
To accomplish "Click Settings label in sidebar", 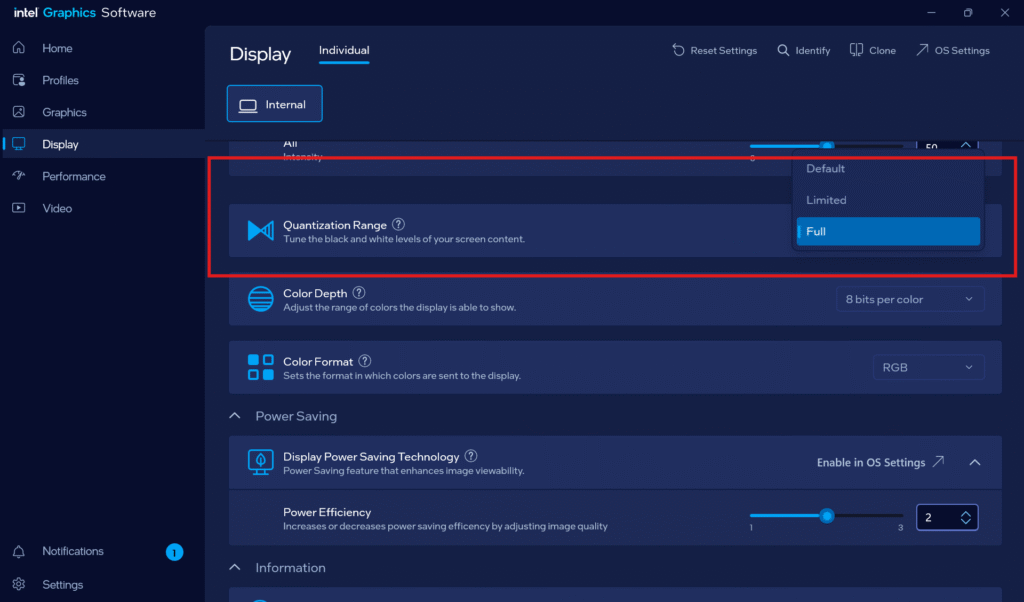I will click(x=63, y=584).
